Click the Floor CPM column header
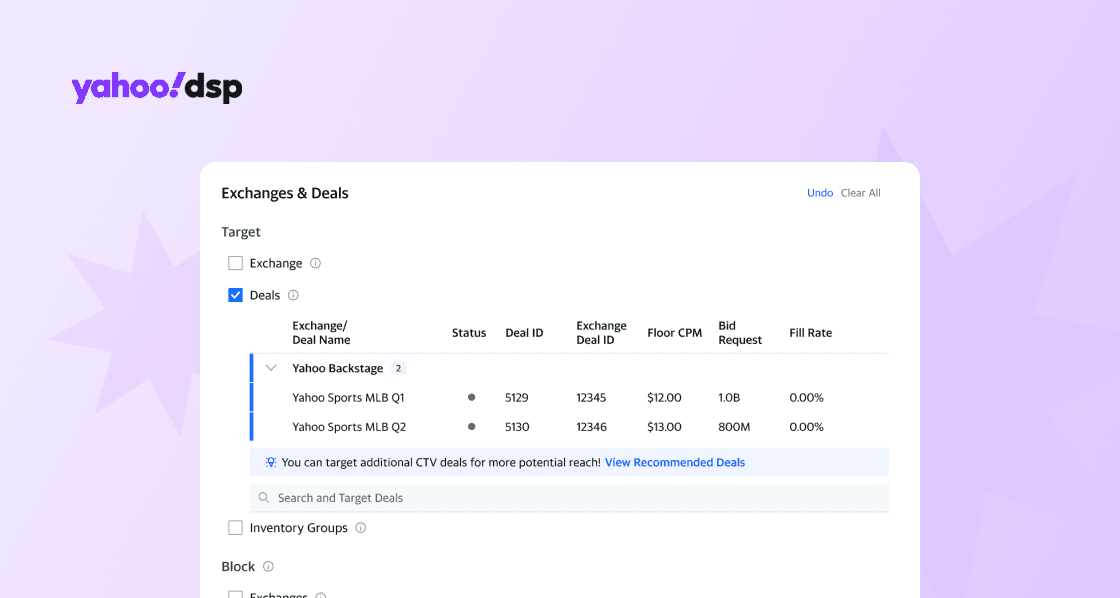This screenshot has height=598, width=1120. [674, 333]
